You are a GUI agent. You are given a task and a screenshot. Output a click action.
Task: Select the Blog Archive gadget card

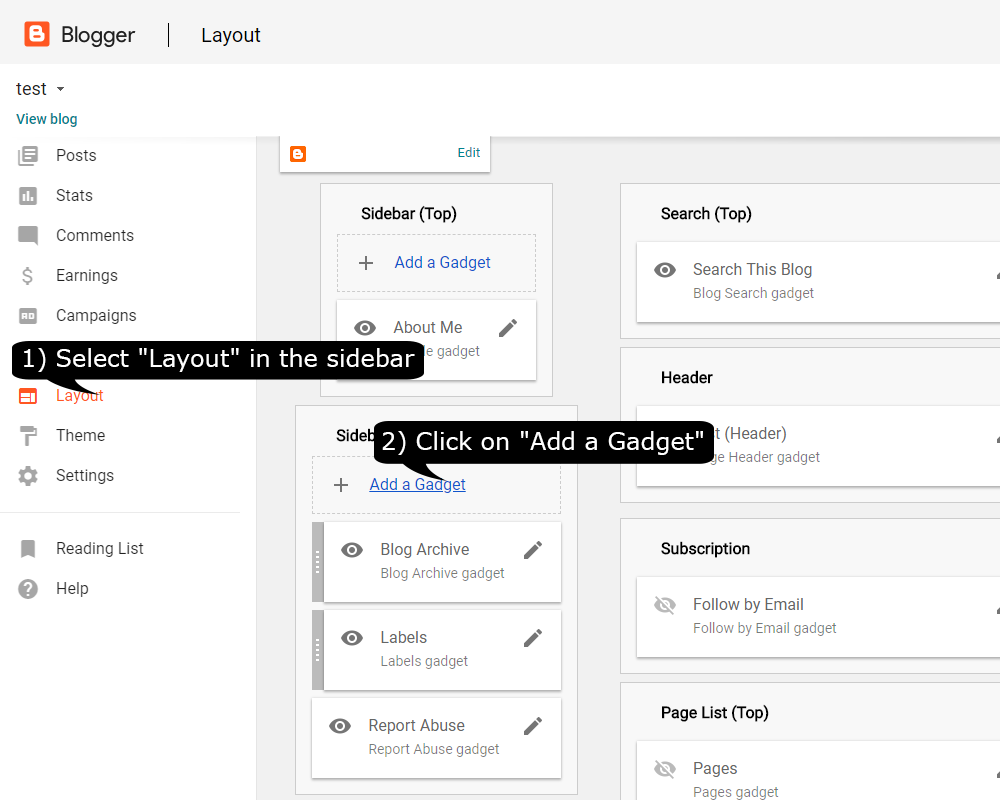[443, 562]
